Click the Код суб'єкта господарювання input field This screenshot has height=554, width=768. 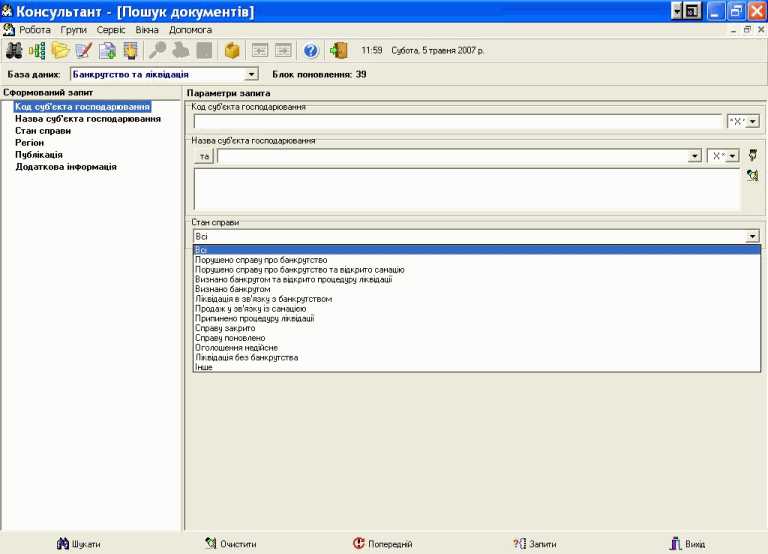(457, 121)
